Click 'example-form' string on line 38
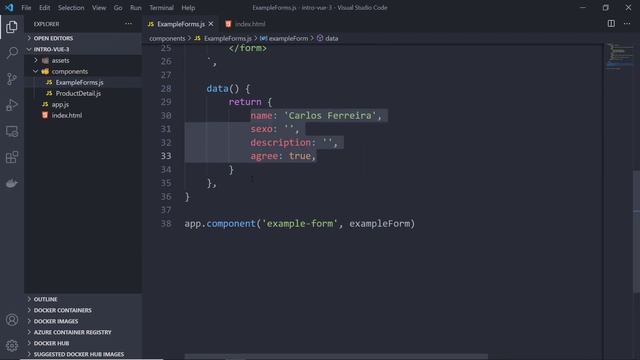The image size is (640, 360). click(300, 224)
